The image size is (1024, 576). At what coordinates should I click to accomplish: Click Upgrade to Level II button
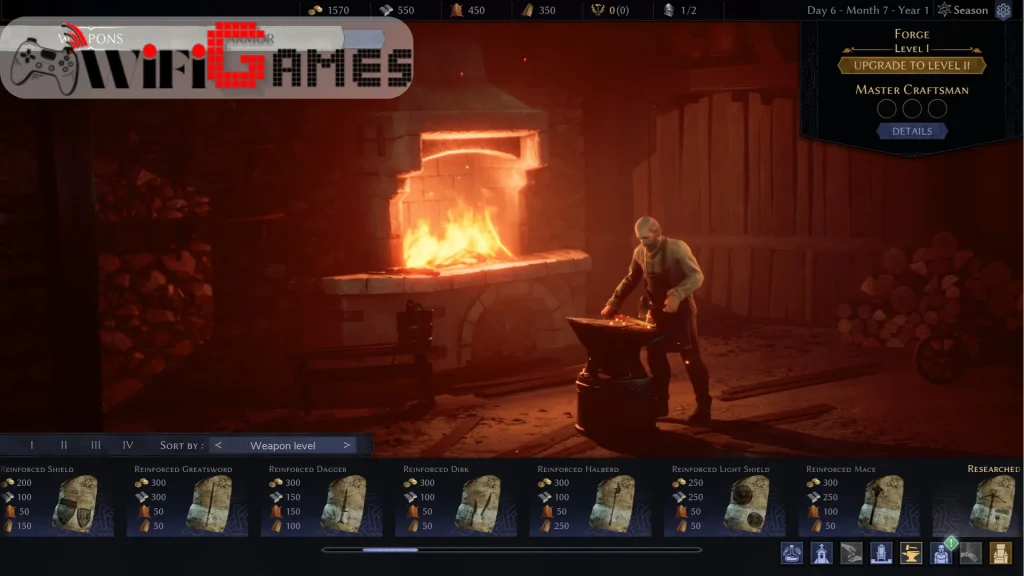pyautogui.click(x=912, y=65)
